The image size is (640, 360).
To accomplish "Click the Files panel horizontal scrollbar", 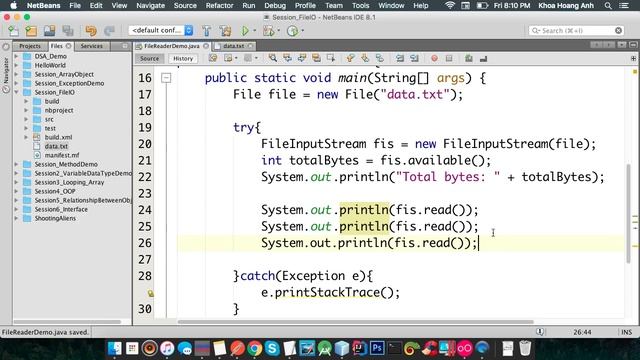I will [x=67, y=322].
